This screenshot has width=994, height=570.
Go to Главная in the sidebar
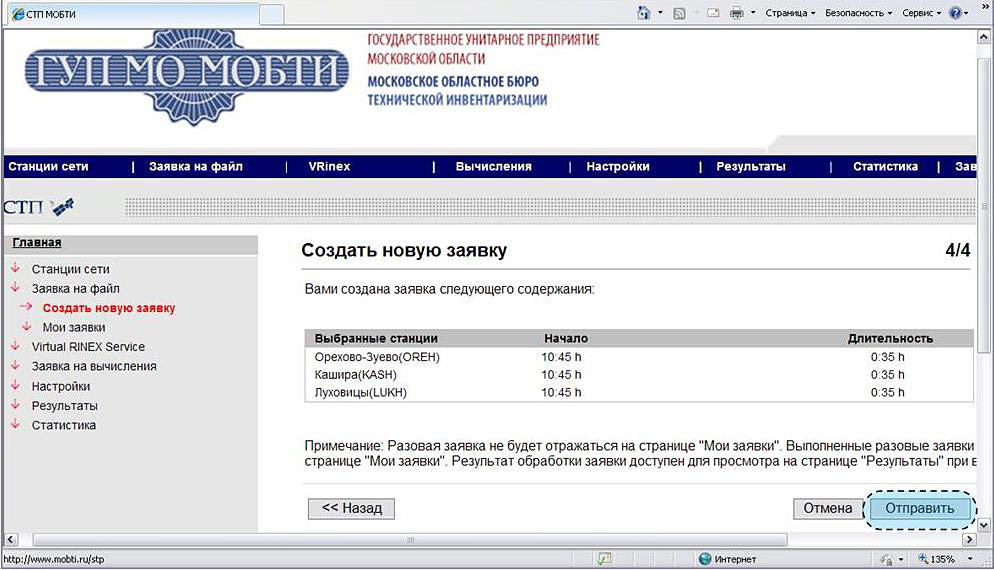pyautogui.click(x=37, y=242)
